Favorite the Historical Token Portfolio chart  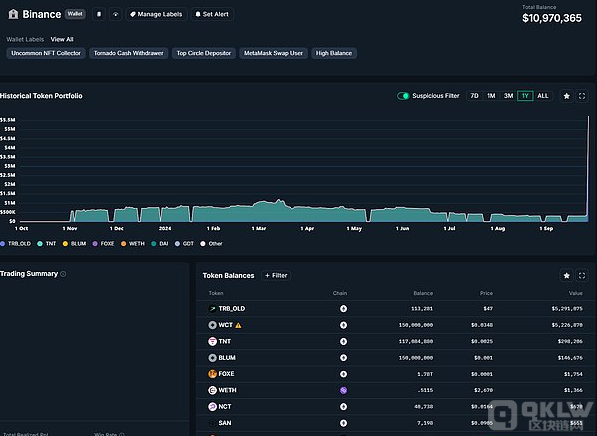pos(567,96)
